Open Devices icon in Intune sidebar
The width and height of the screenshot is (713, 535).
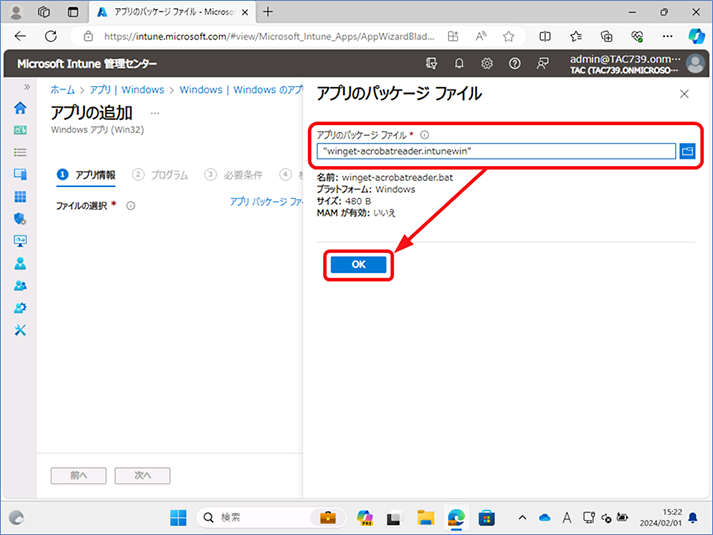point(20,174)
